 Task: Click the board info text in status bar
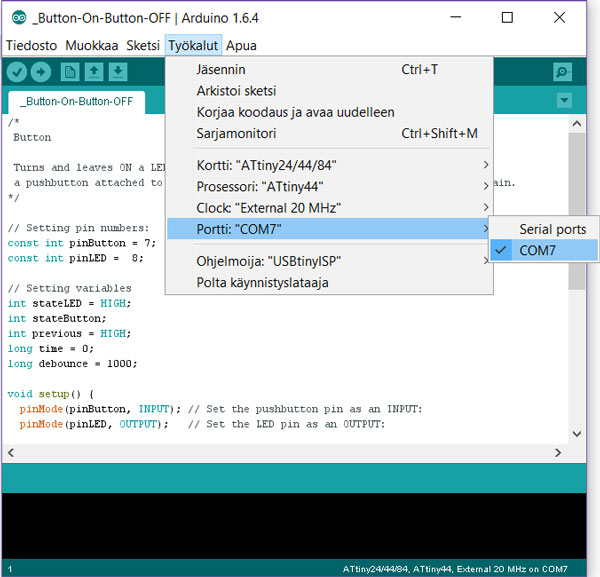(455, 569)
